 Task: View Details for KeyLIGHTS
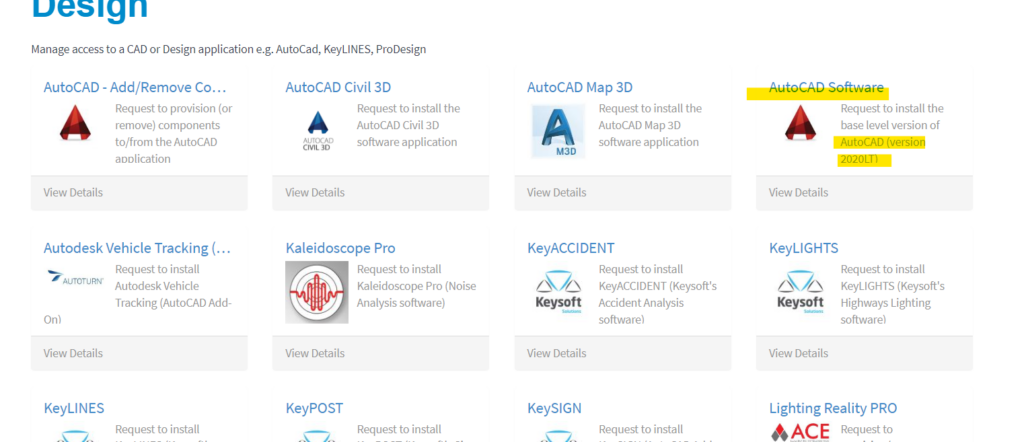(x=798, y=353)
